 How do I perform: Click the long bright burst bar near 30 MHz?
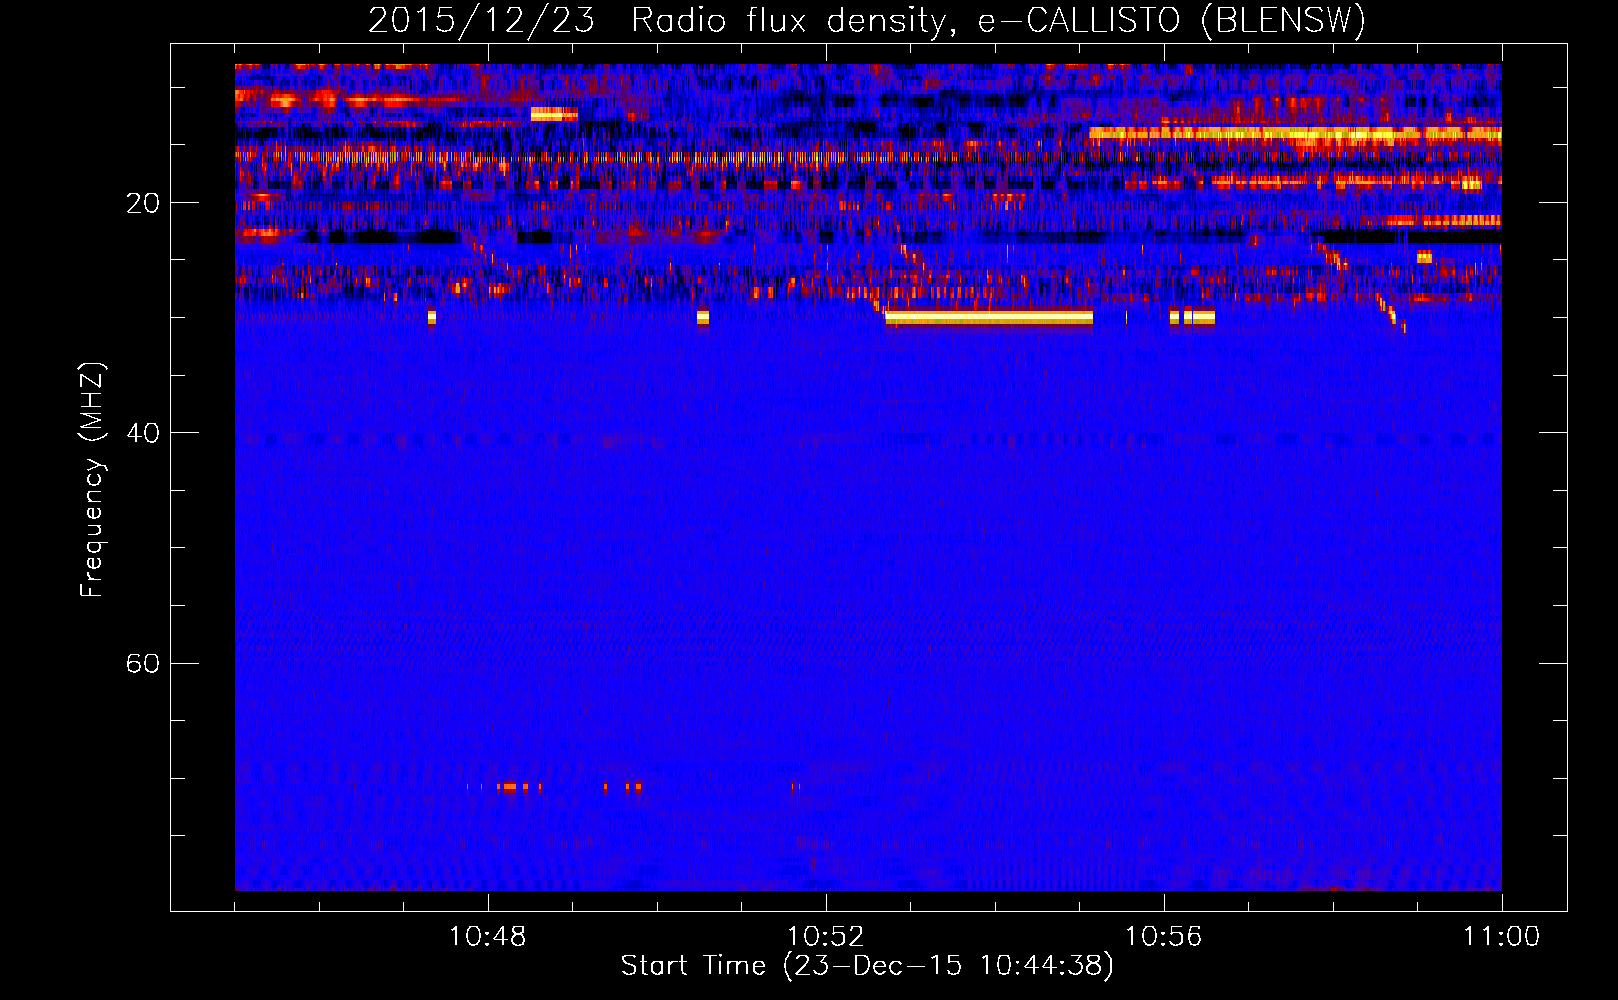[x=989, y=318]
